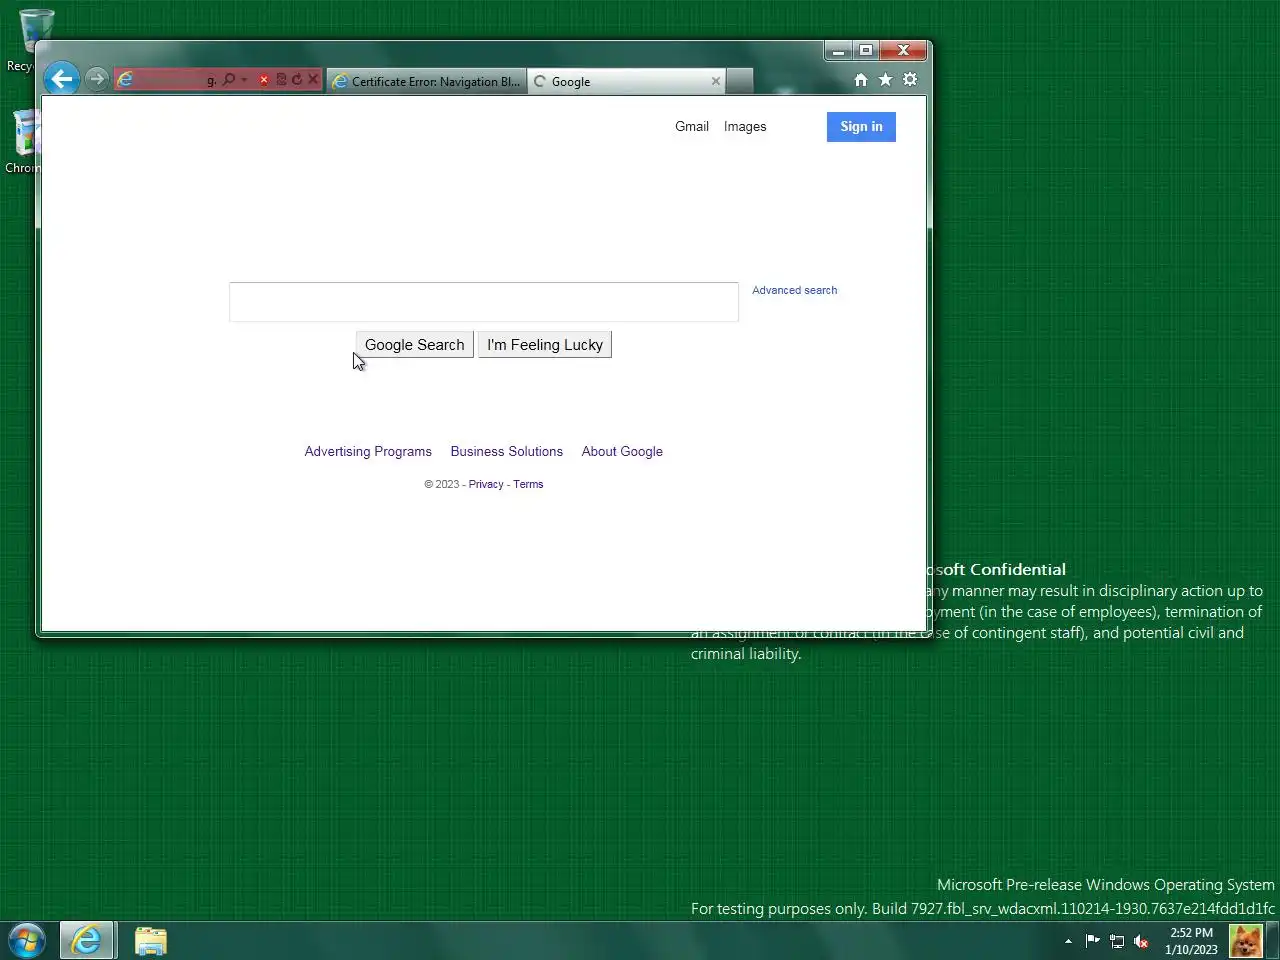The image size is (1280, 960).
Task: Open the Gmail link
Action: [x=692, y=127]
